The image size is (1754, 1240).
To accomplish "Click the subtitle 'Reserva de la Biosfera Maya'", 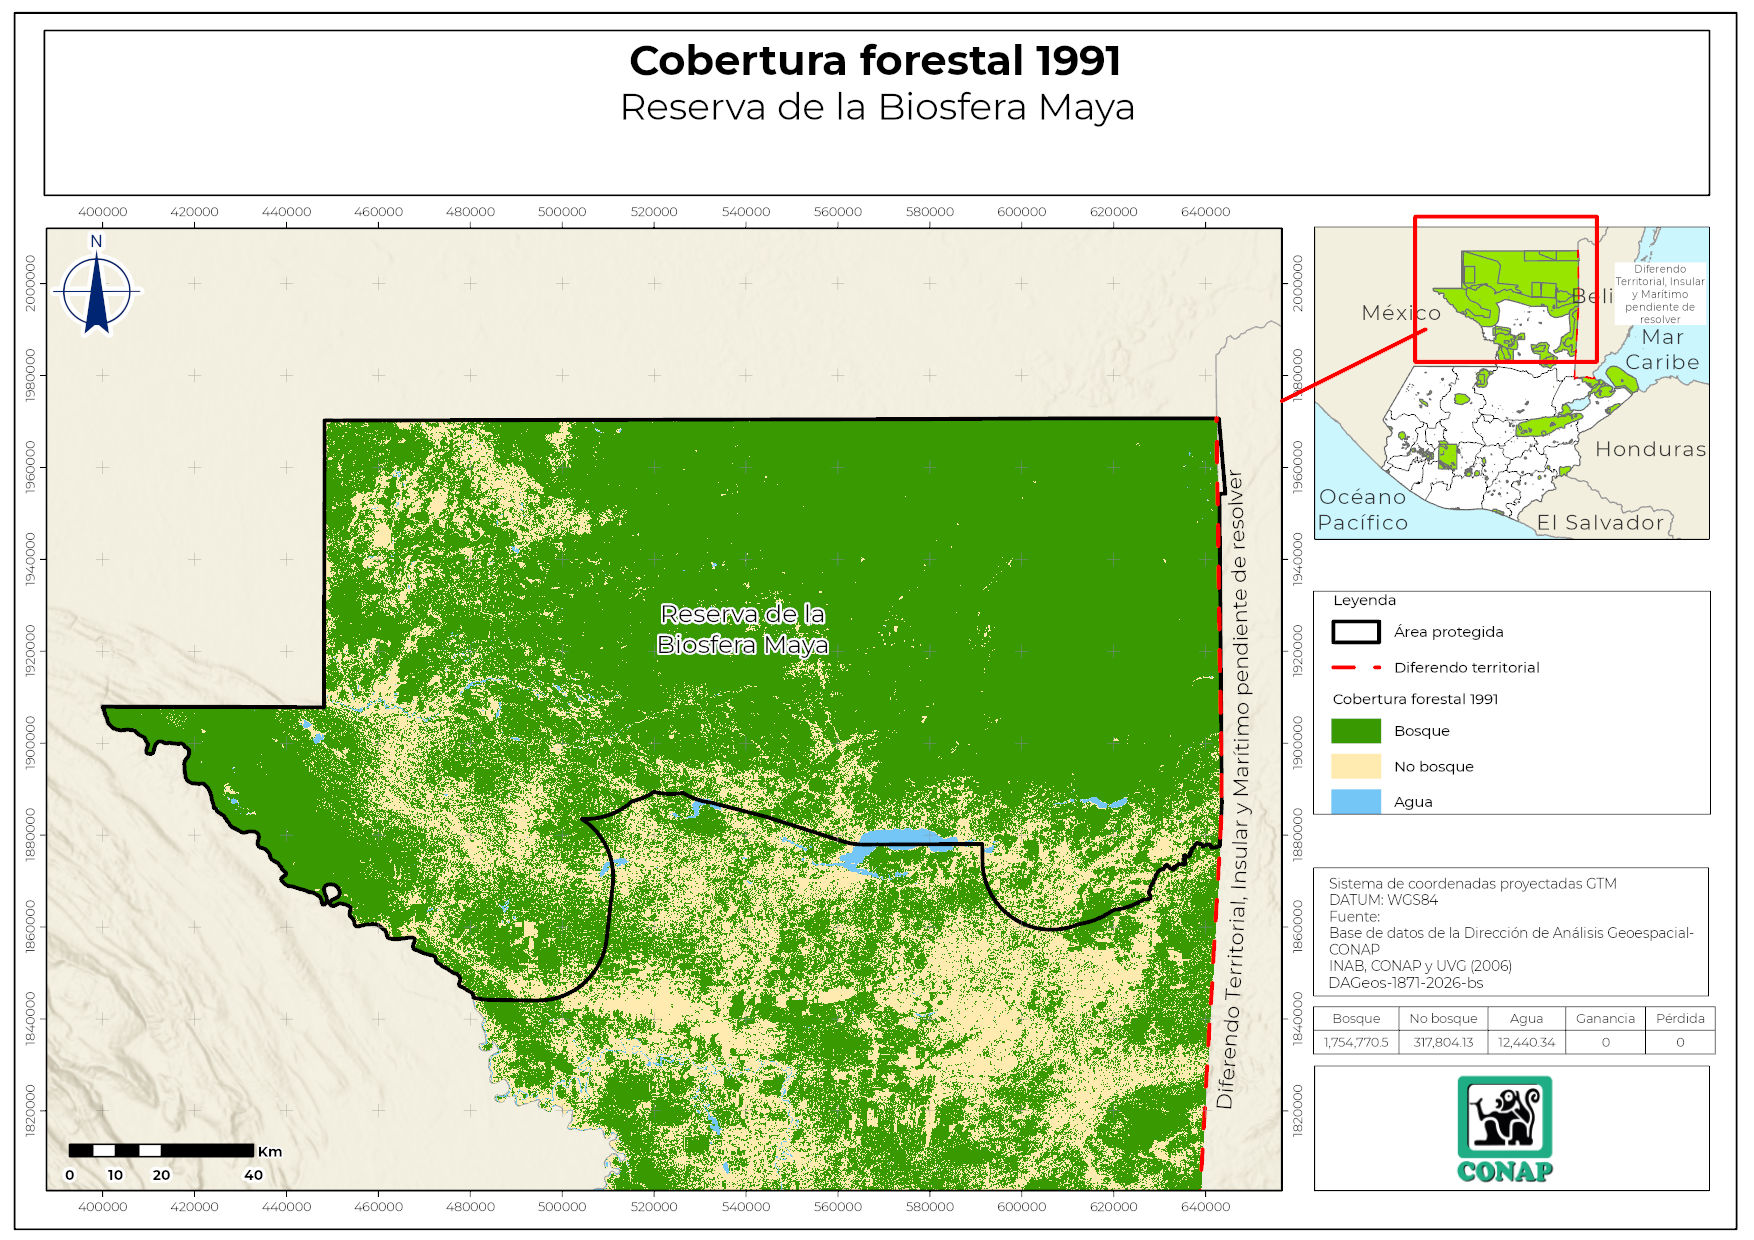I will [x=877, y=107].
